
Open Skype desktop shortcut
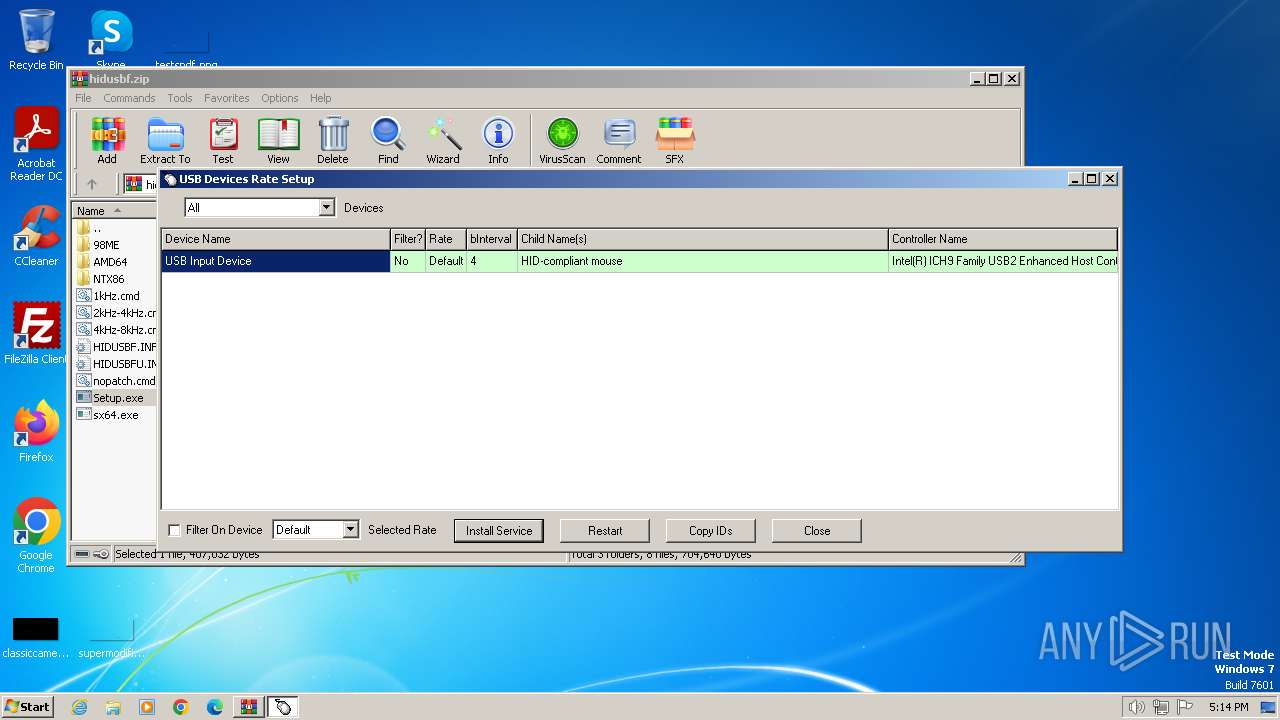(111, 38)
